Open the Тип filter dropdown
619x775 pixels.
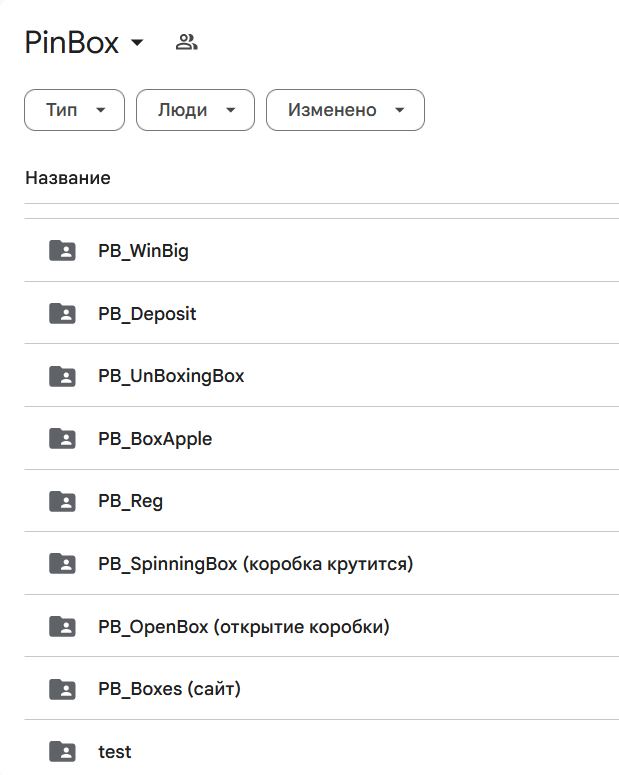pos(74,110)
